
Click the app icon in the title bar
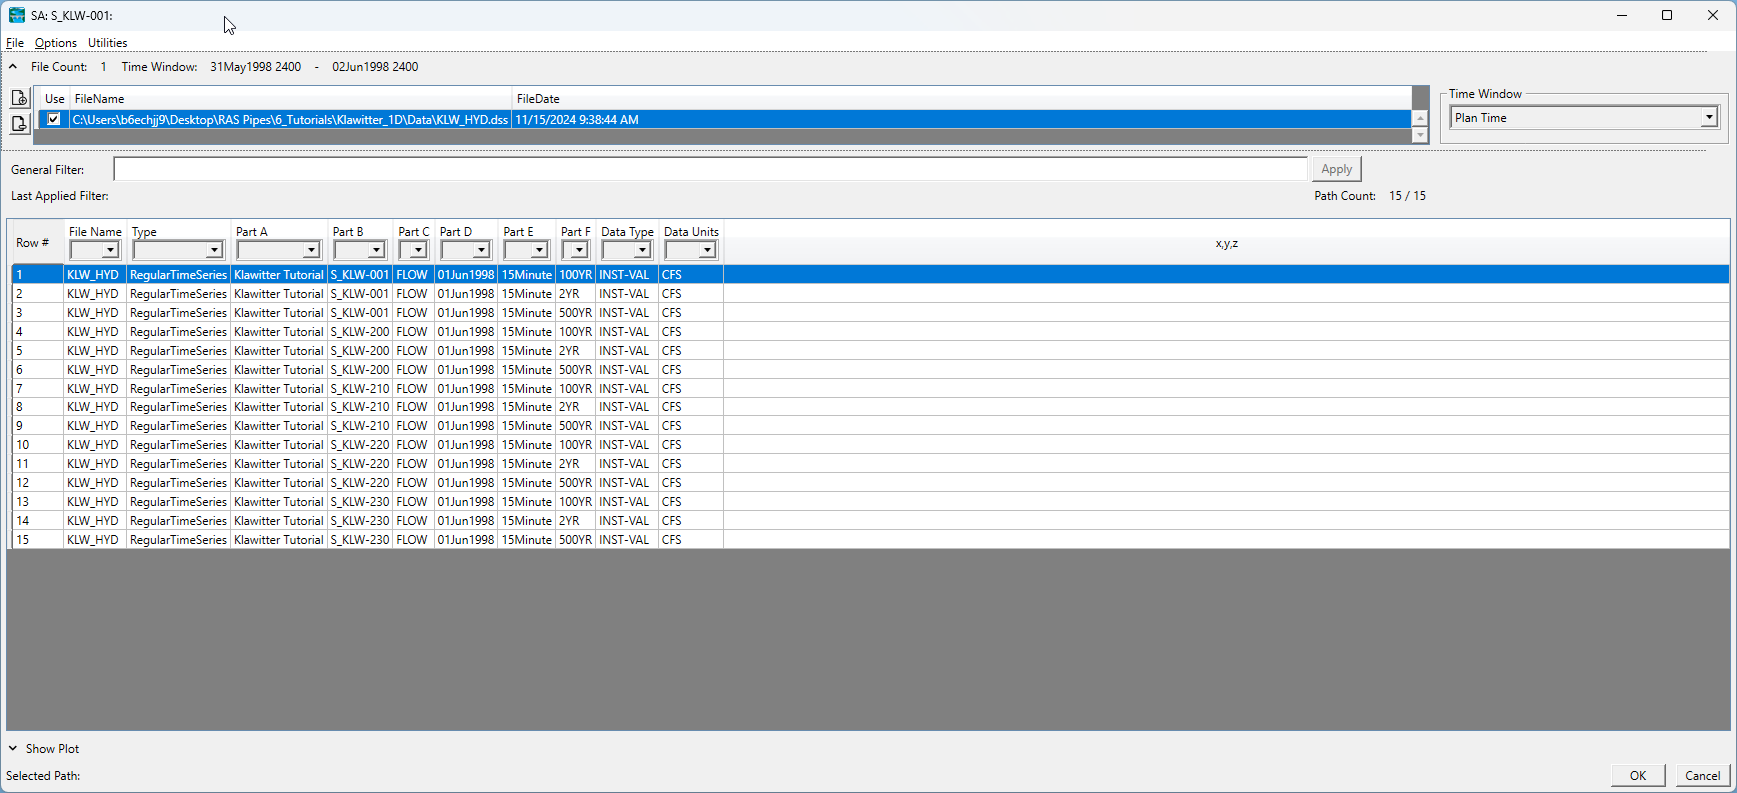pos(16,15)
